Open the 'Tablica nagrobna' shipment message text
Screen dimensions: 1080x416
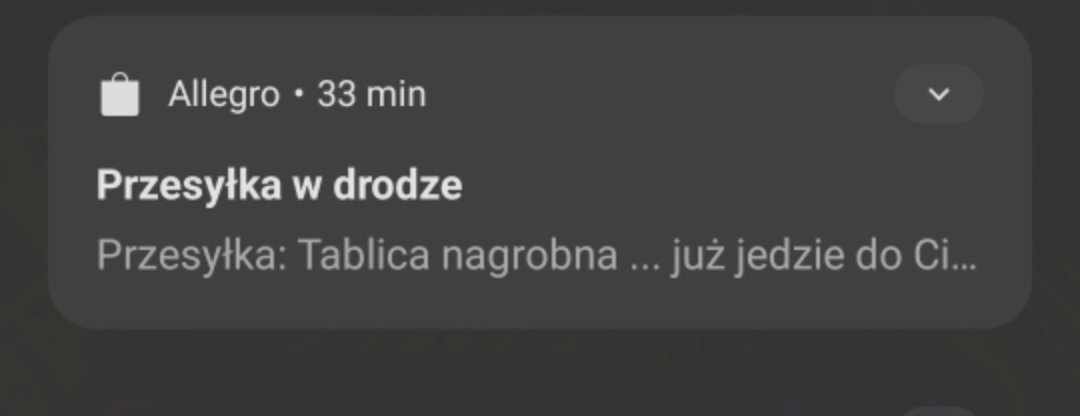click(x=537, y=256)
